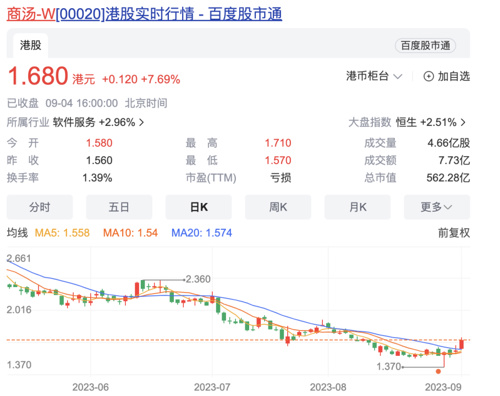Click the MA10 moving average legend
Screen dimensions: 500x396
pos(130,233)
